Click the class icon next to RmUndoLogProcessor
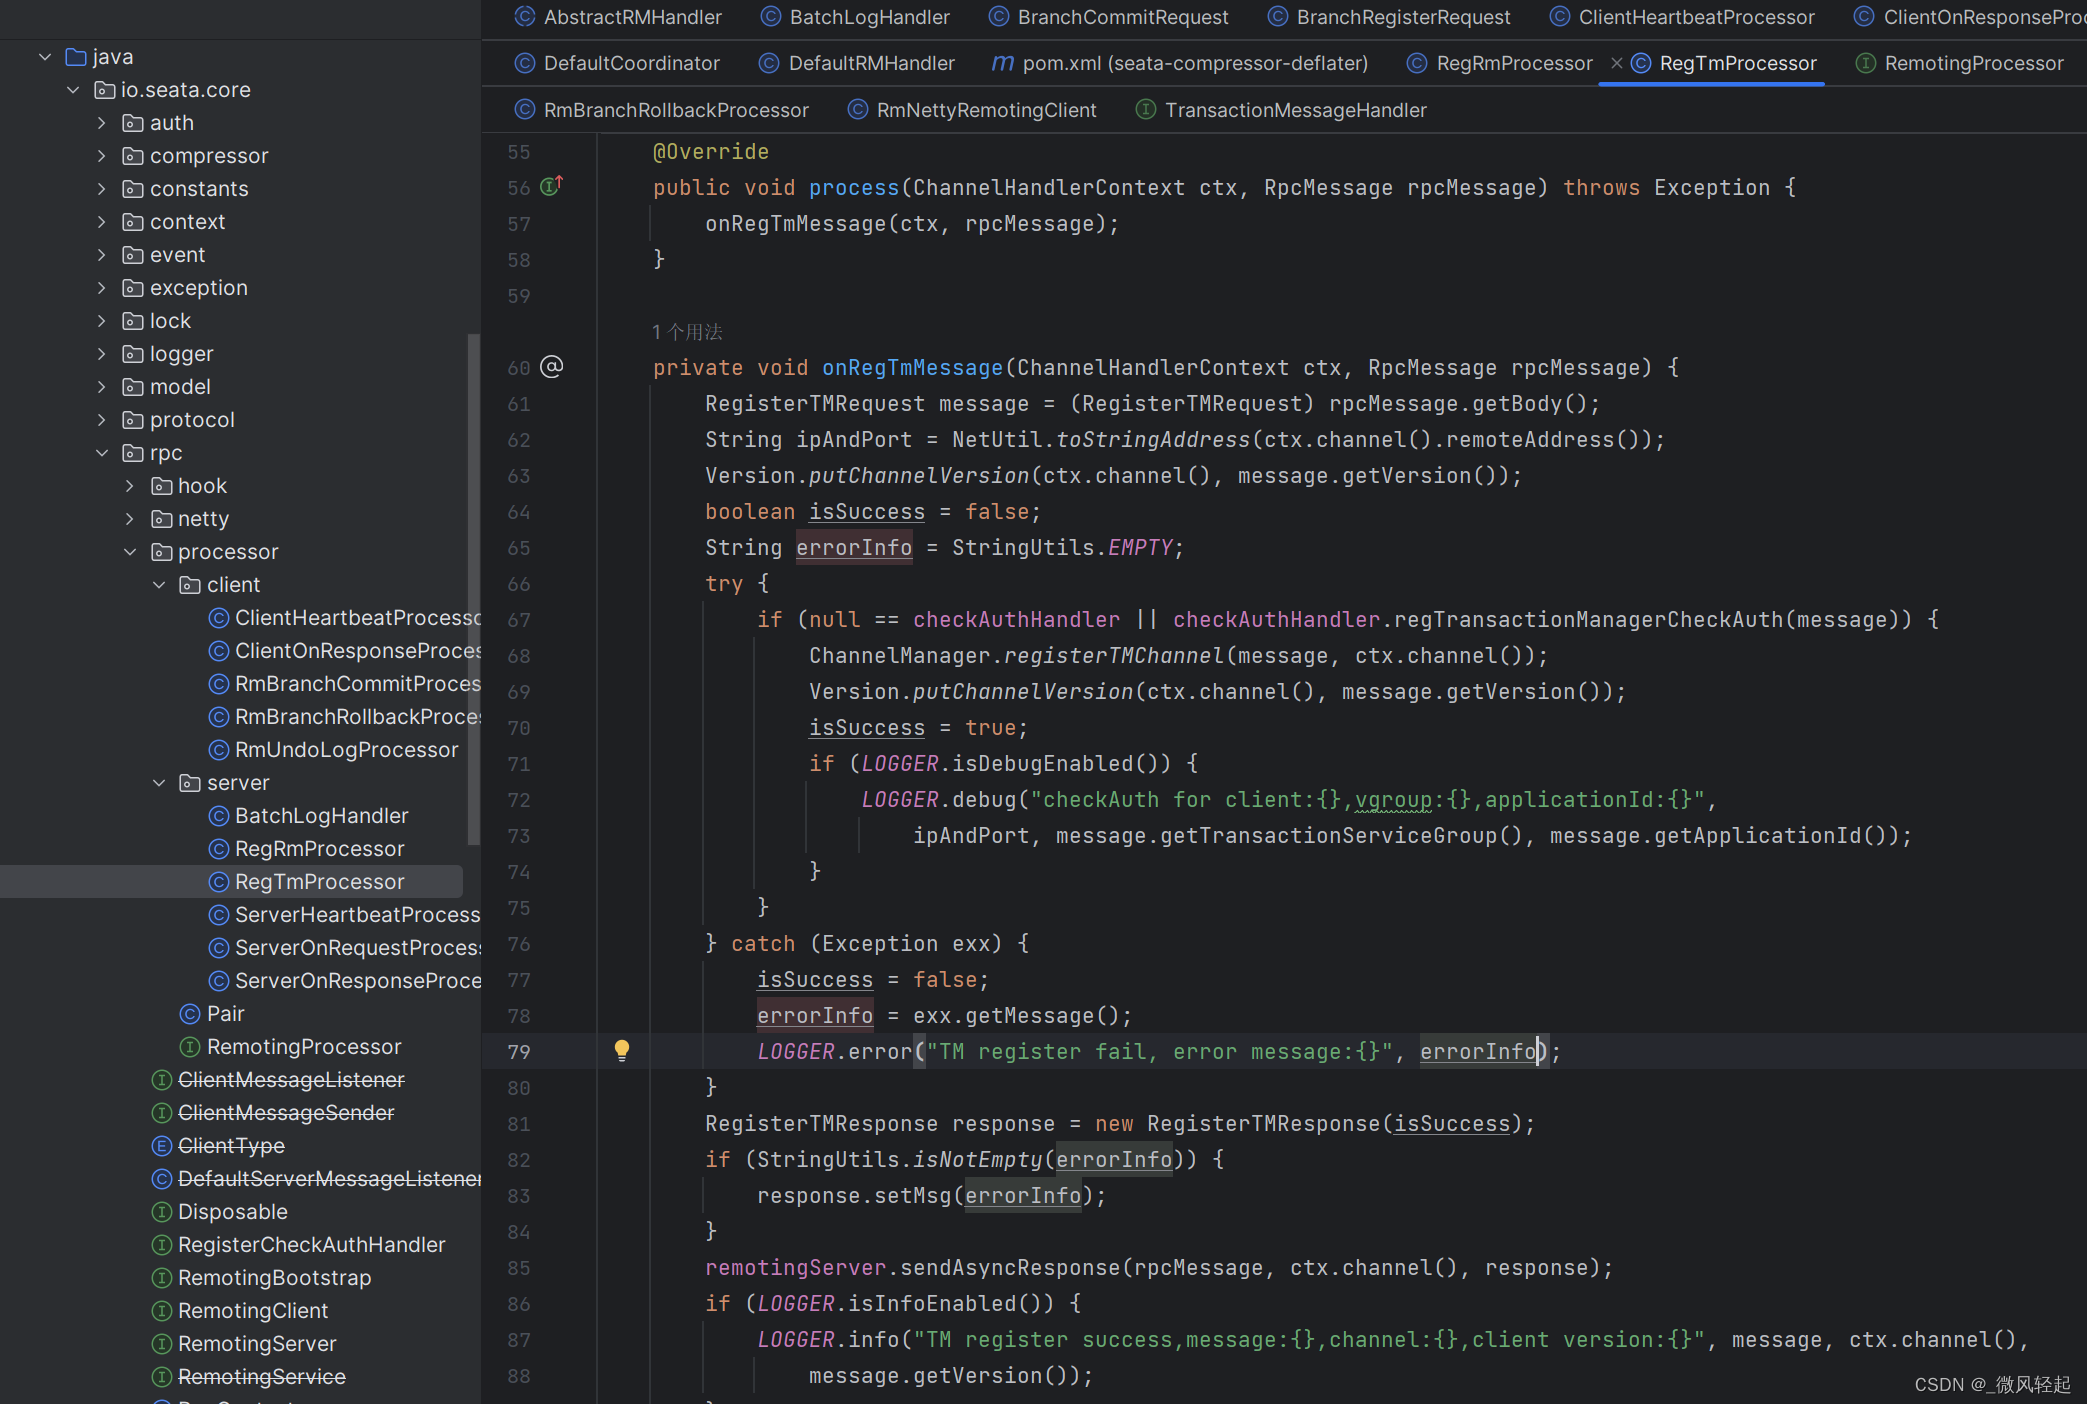 point(219,750)
